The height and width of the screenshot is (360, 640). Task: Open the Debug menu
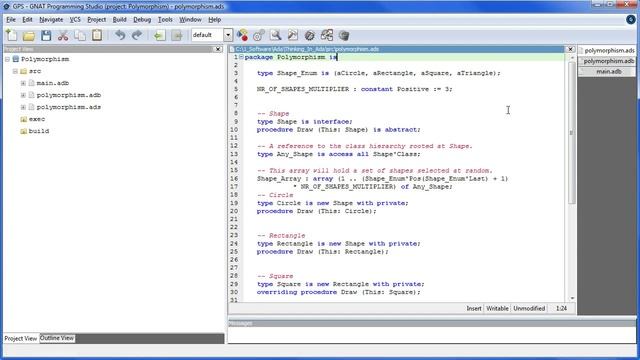[142, 20]
